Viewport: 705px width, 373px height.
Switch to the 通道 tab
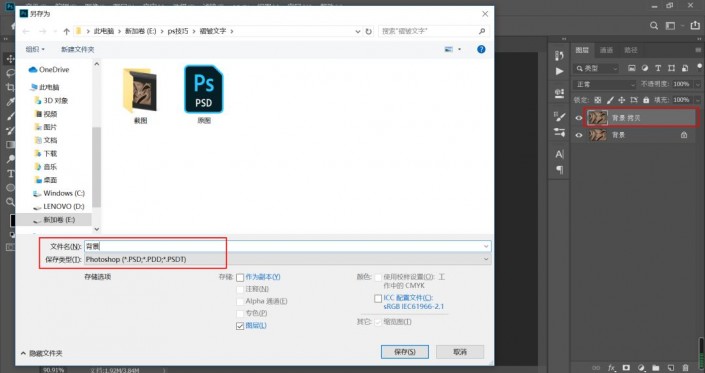(x=606, y=50)
